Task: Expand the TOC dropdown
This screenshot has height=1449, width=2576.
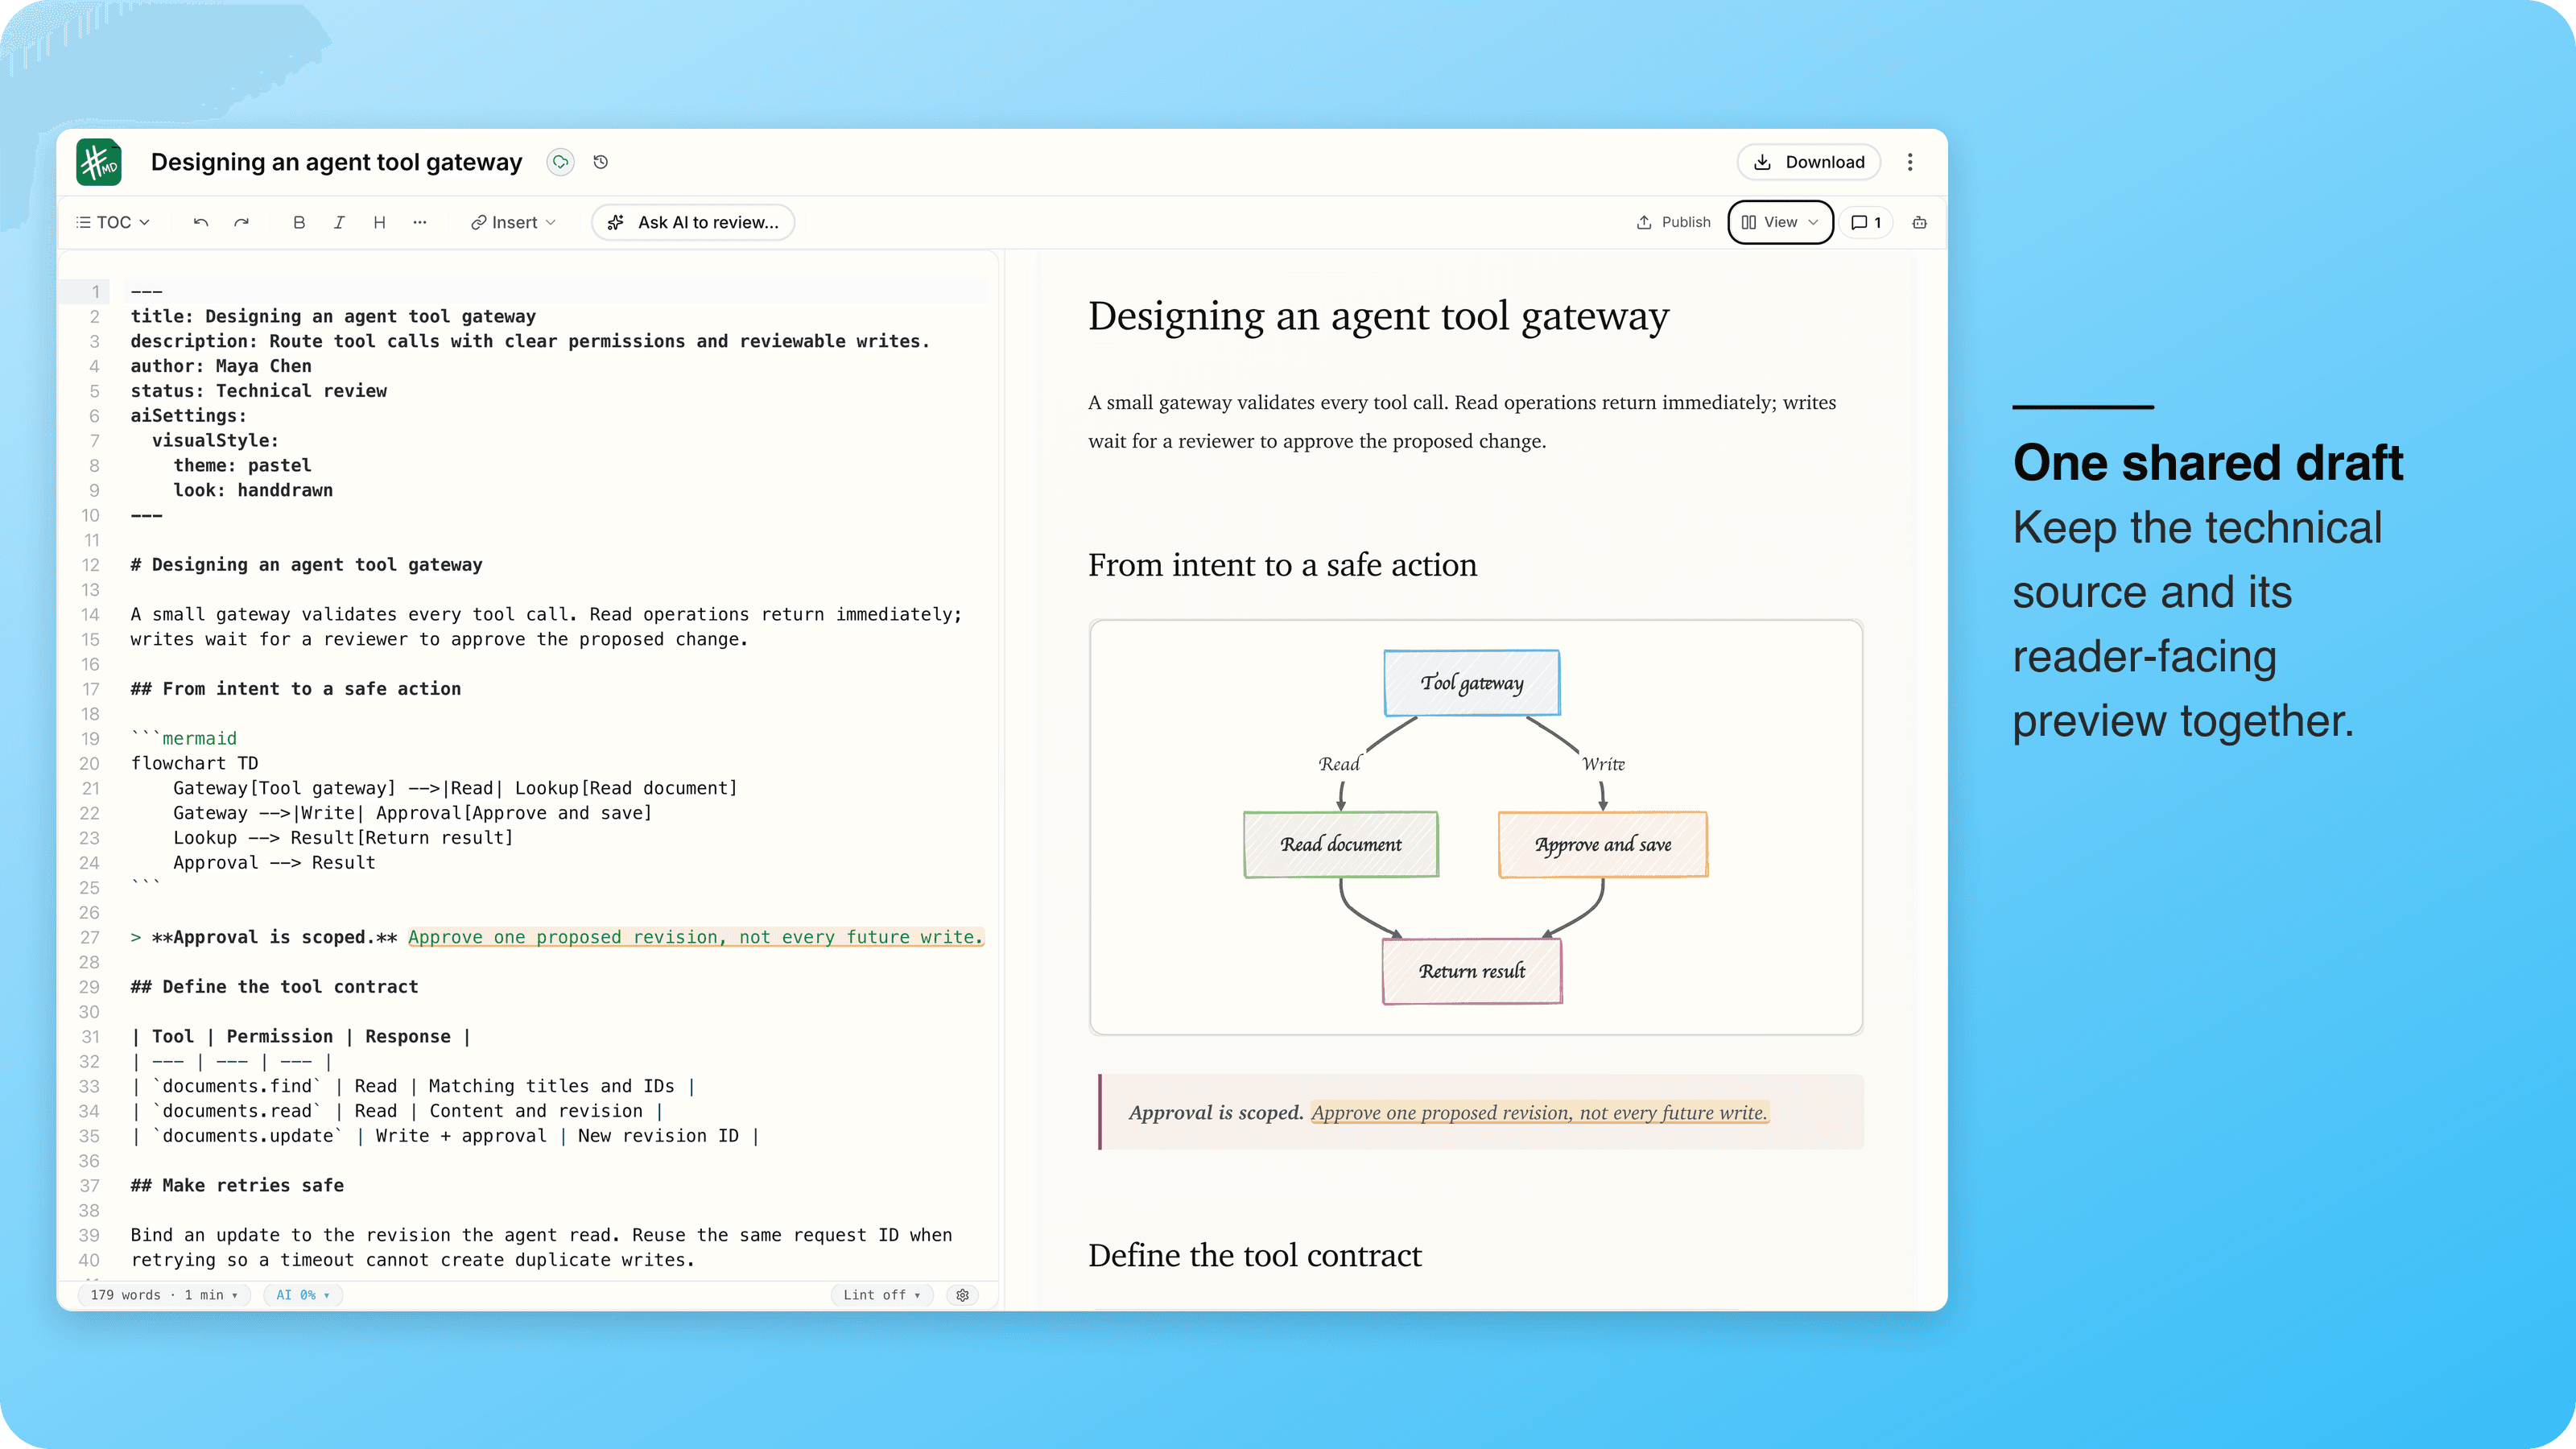Action: (113, 222)
